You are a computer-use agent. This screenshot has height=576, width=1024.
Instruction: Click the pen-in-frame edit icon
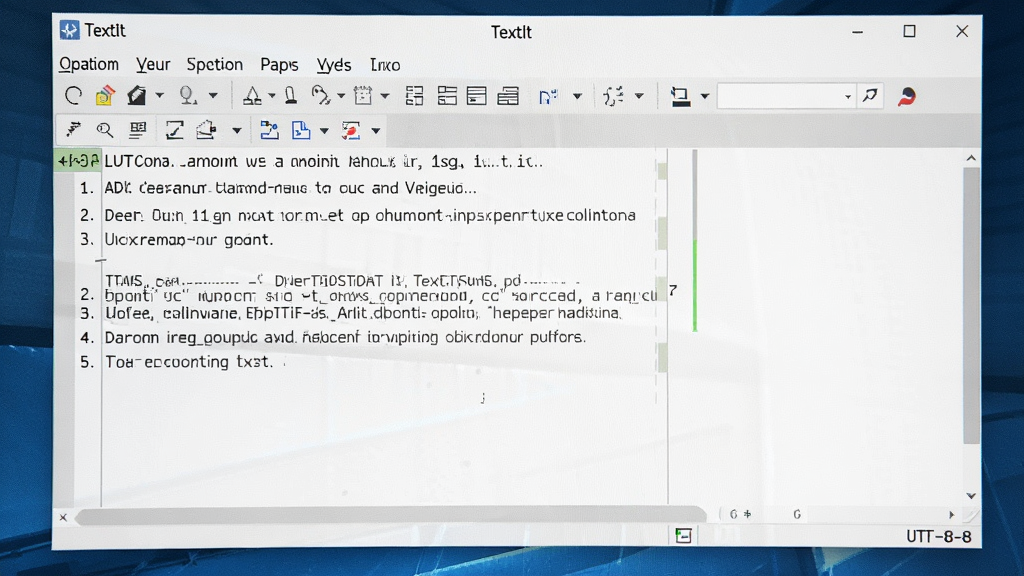[174, 130]
